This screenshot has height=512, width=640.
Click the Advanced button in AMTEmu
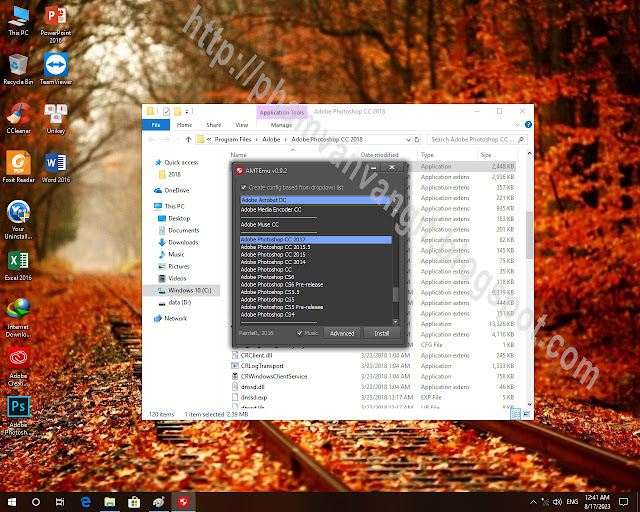342,333
